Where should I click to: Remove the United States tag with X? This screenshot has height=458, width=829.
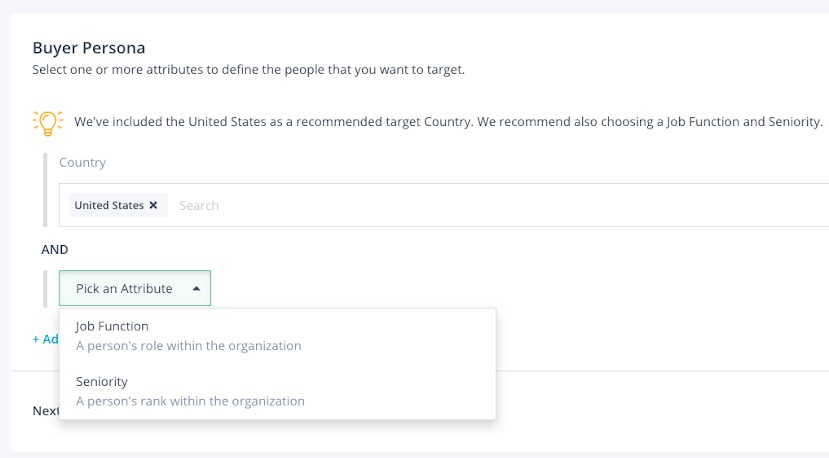pyautogui.click(x=153, y=205)
